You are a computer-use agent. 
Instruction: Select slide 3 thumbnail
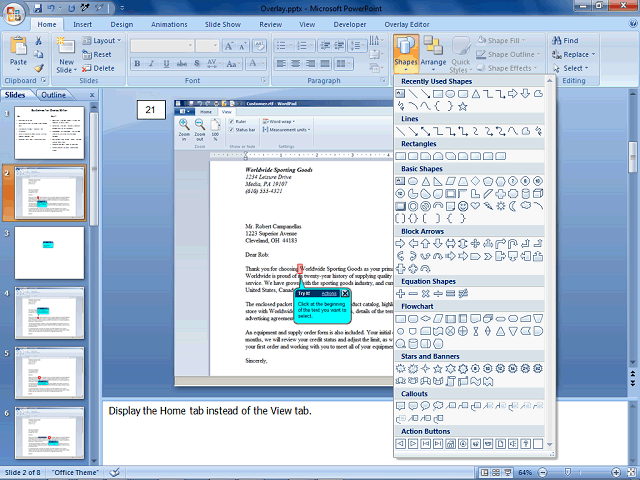tap(49, 253)
